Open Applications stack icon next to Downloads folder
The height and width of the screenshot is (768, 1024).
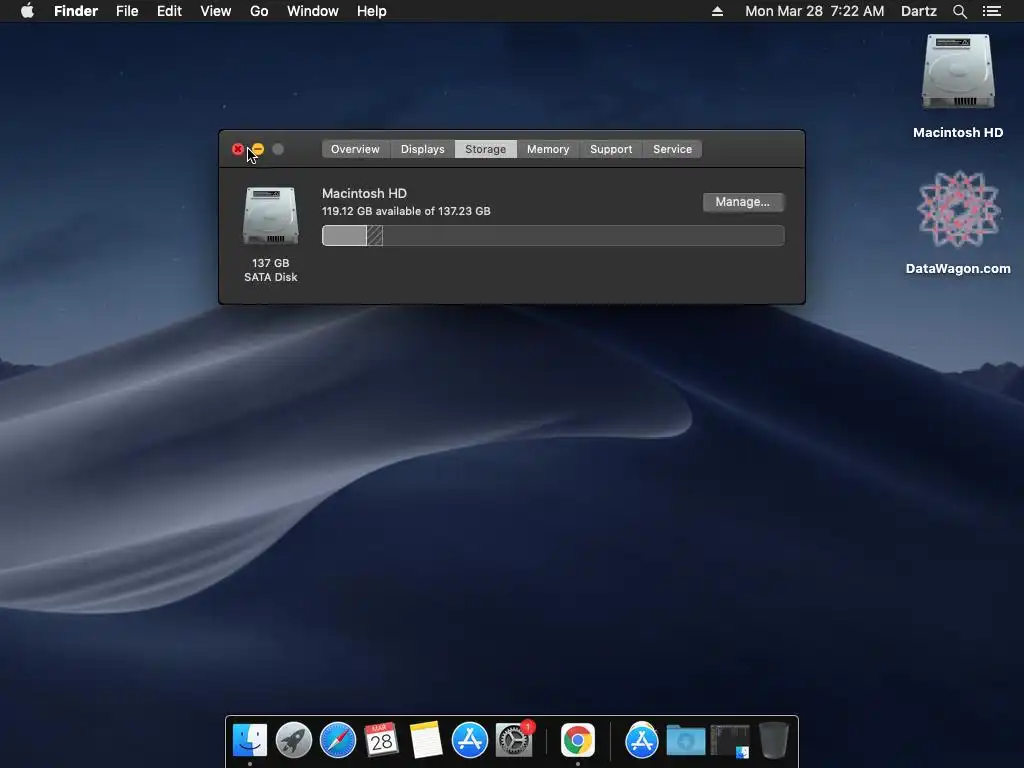pyautogui.click(x=641, y=740)
